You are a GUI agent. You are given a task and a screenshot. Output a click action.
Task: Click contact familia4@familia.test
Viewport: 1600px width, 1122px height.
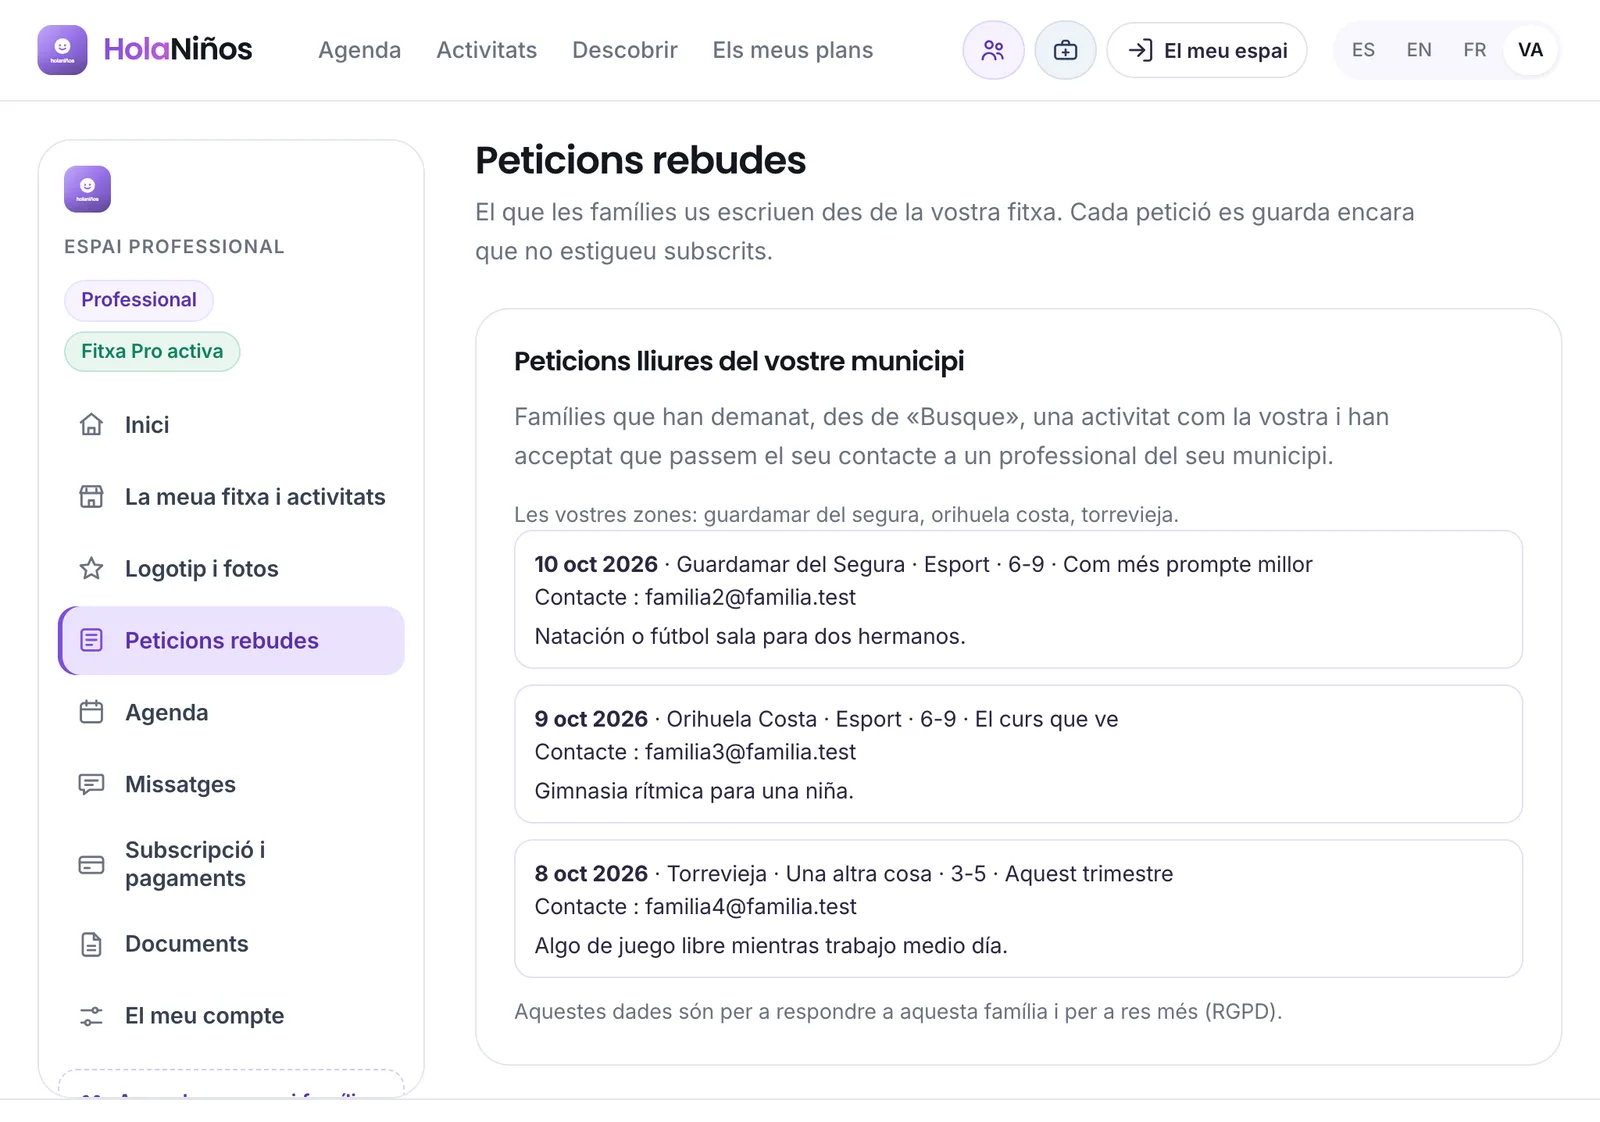[x=750, y=907]
